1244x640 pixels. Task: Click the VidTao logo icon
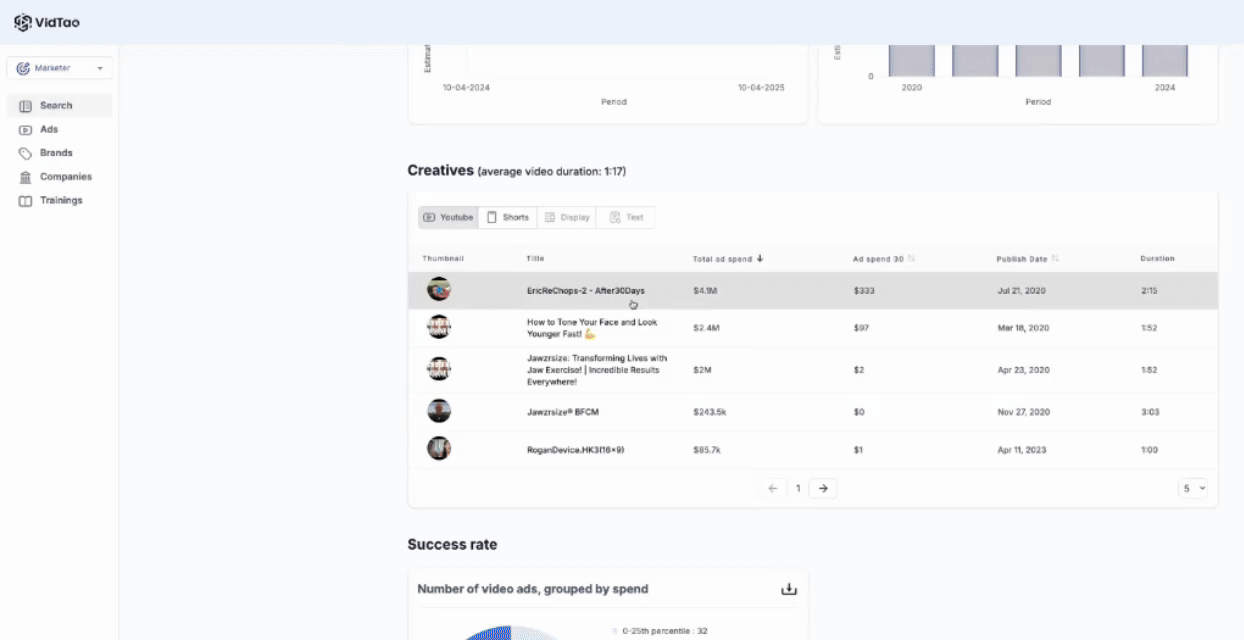pos(22,22)
